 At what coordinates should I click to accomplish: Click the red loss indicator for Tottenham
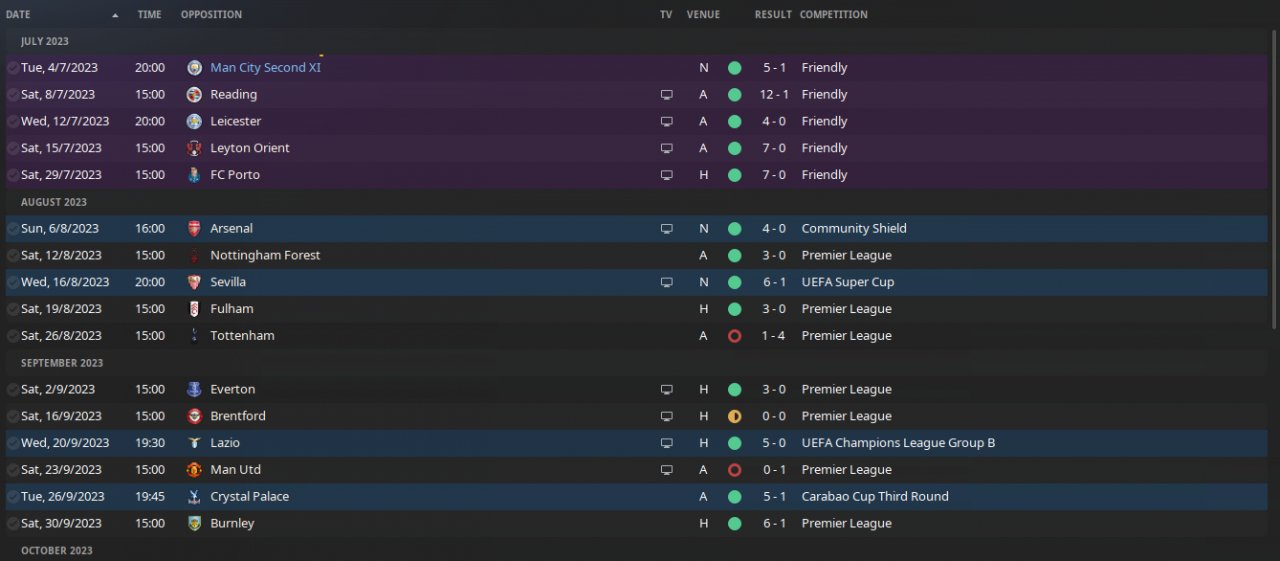point(735,336)
